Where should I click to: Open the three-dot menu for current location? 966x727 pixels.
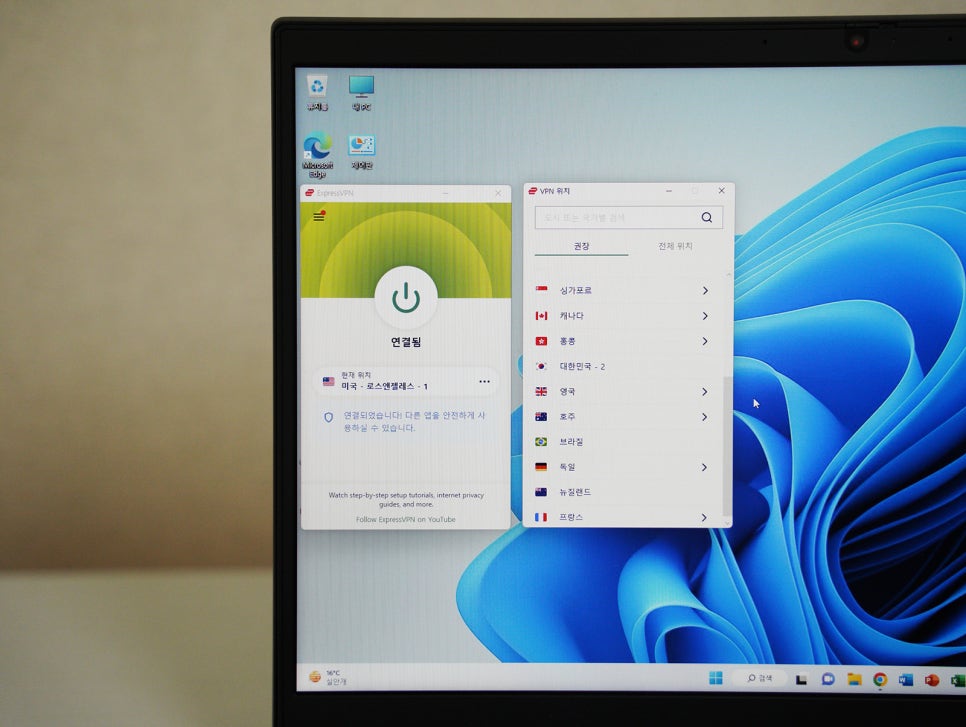(485, 381)
